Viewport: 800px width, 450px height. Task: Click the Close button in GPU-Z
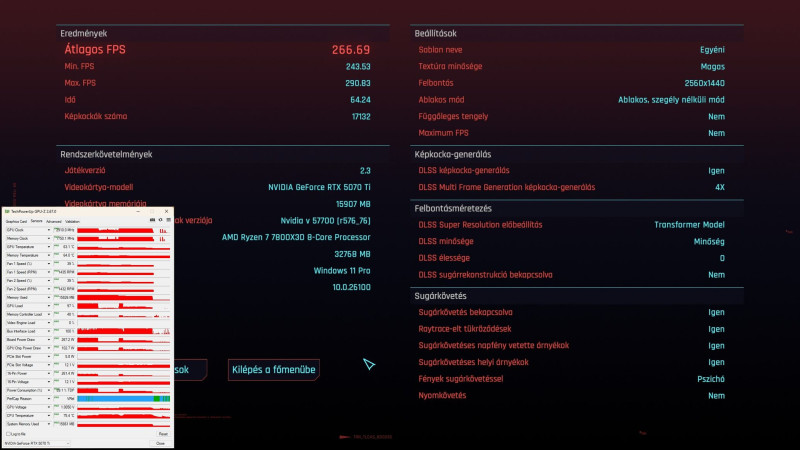[160, 443]
